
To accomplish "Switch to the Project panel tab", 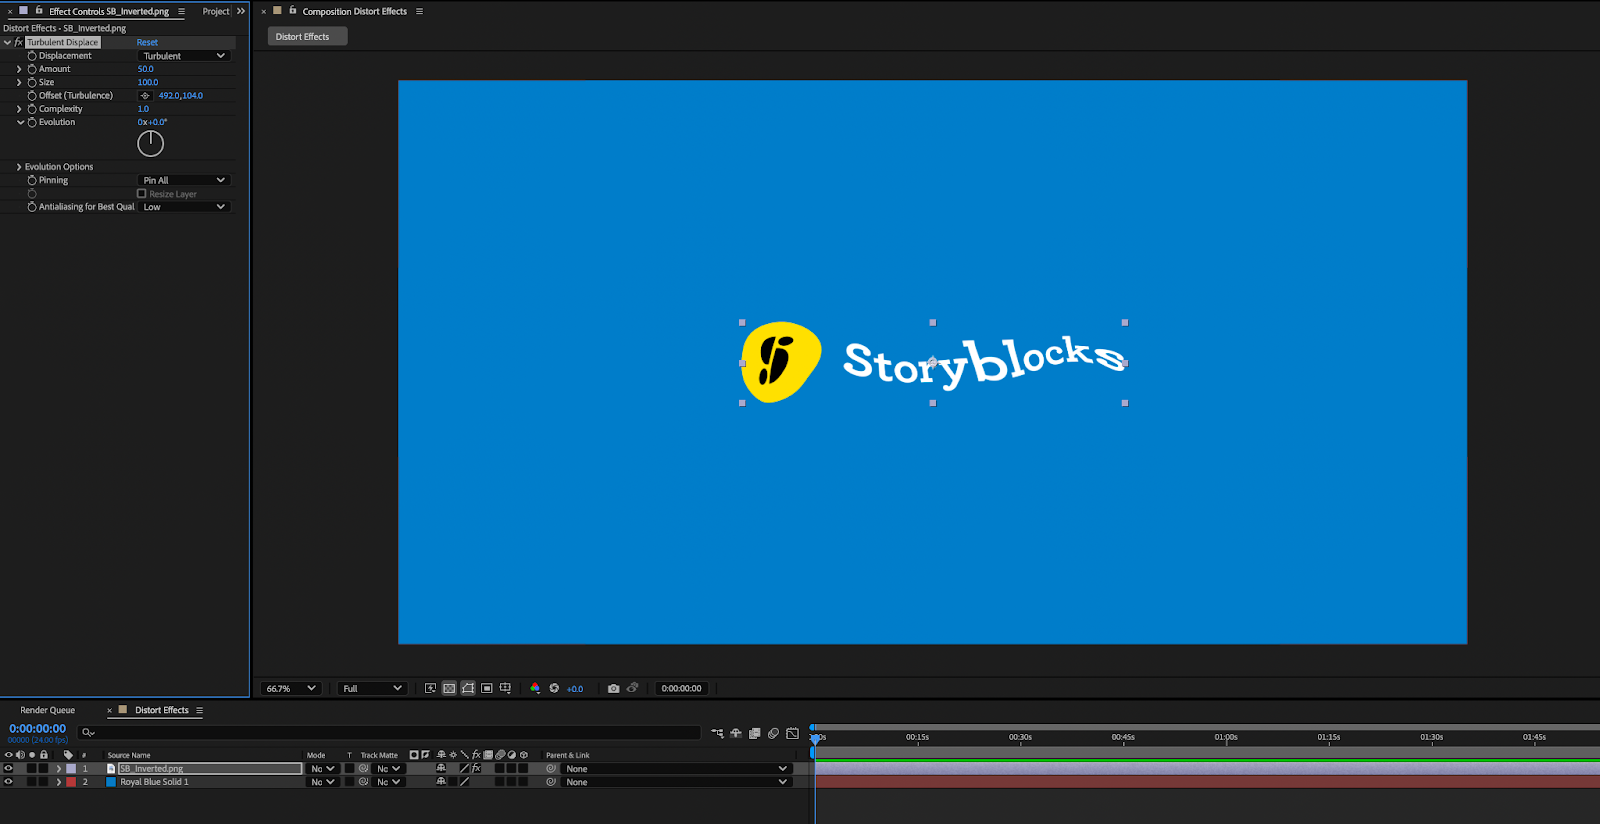I will (216, 11).
